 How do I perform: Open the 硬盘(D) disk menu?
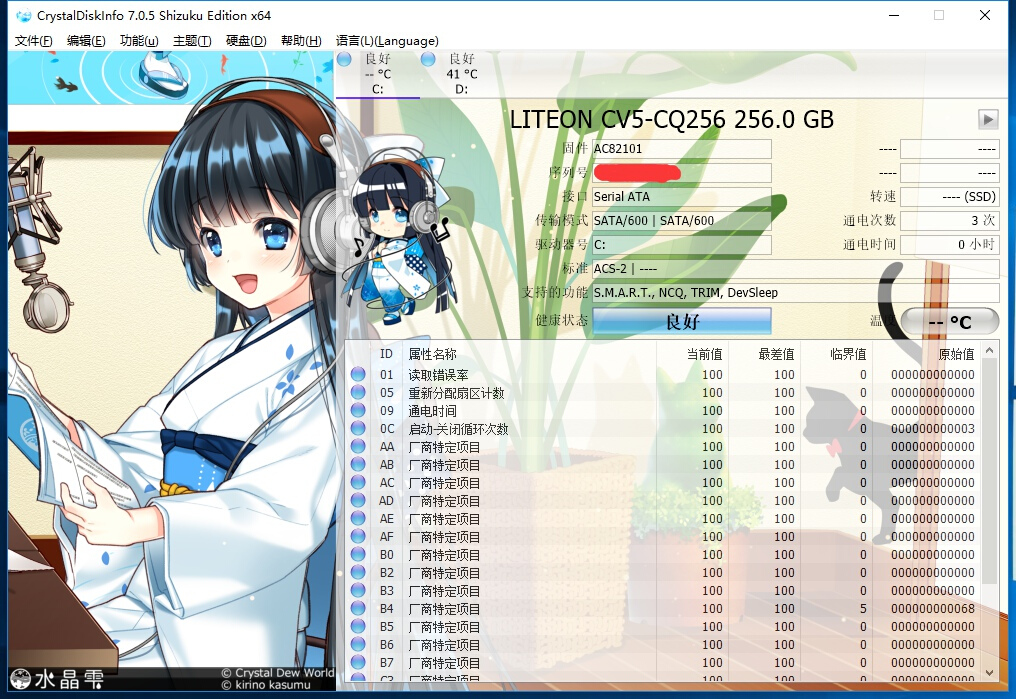point(246,41)
